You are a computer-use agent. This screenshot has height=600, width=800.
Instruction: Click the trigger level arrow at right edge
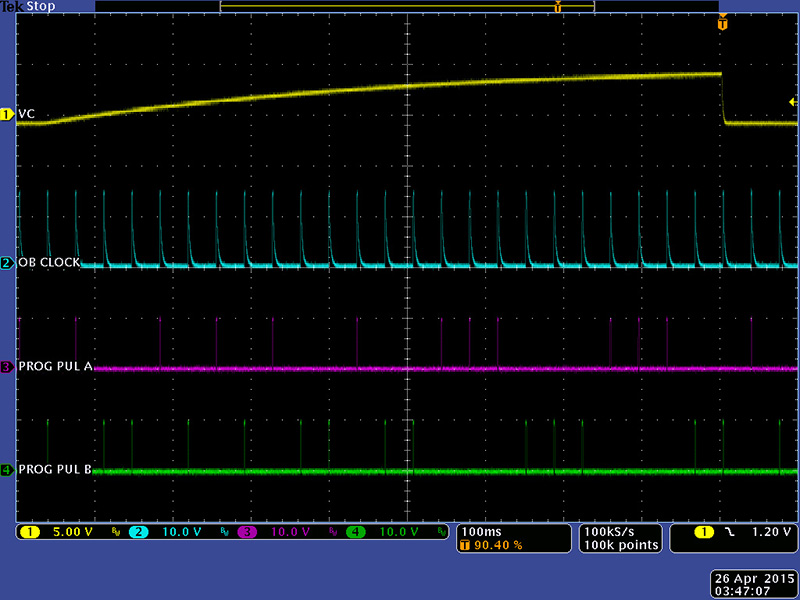pos(792,101)
